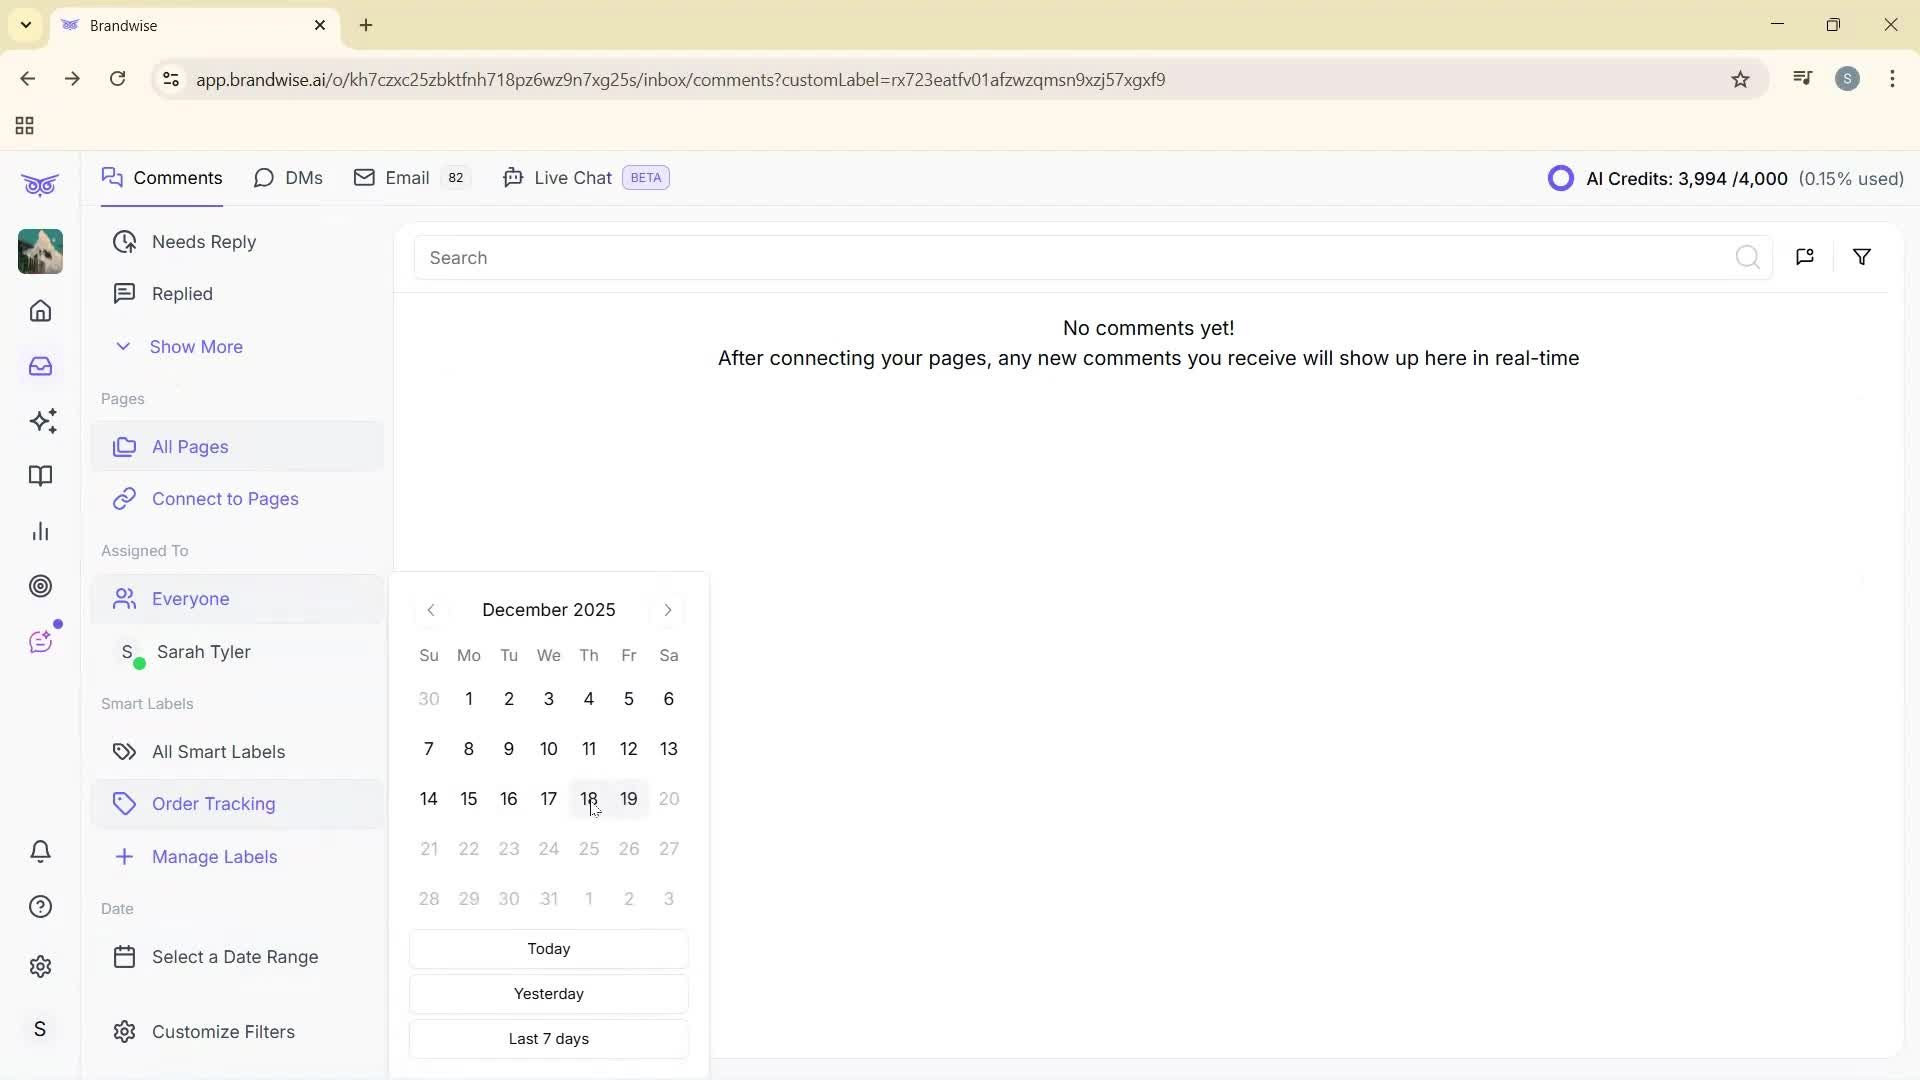
Task: Go to next month in calendar
Action: pyautogui.click(x=667, y=610)
